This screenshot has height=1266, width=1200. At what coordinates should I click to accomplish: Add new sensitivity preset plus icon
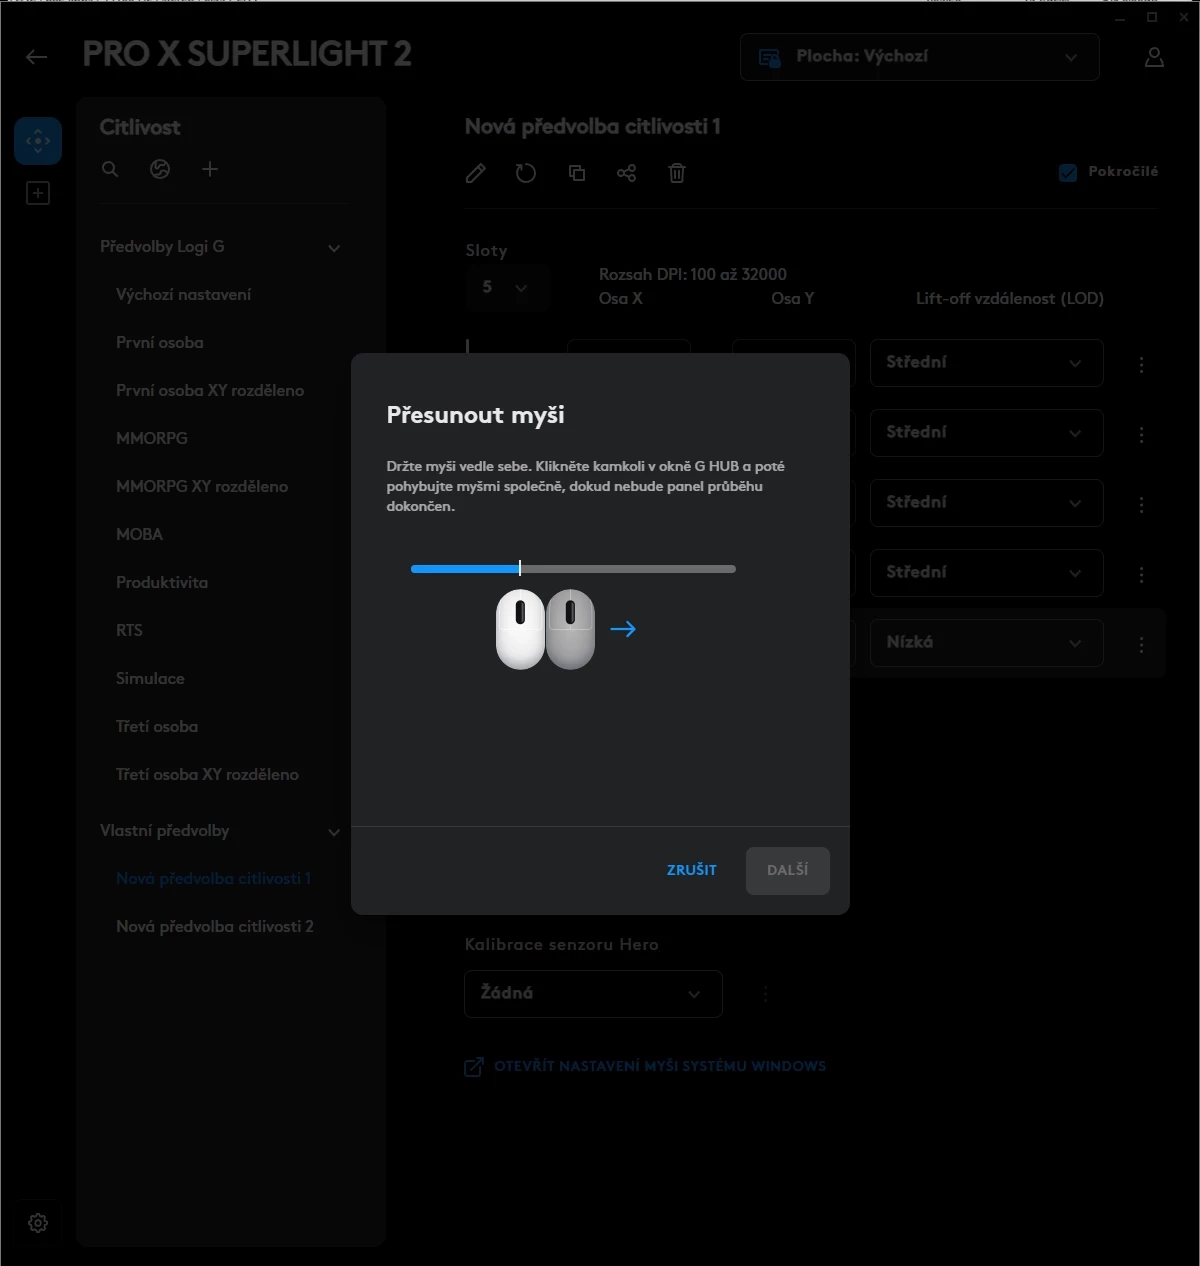(x=210, y=169)
